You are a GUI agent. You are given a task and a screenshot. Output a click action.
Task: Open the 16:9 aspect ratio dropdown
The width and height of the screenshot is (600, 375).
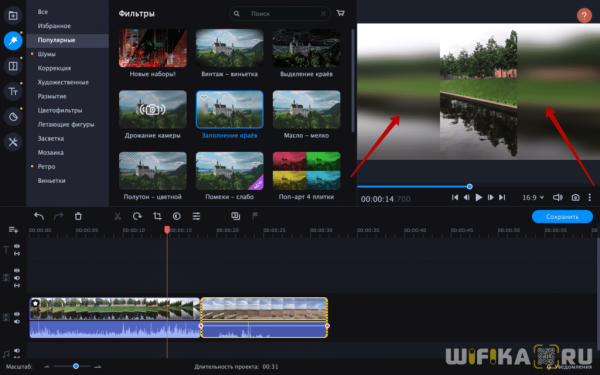[533, 197]
